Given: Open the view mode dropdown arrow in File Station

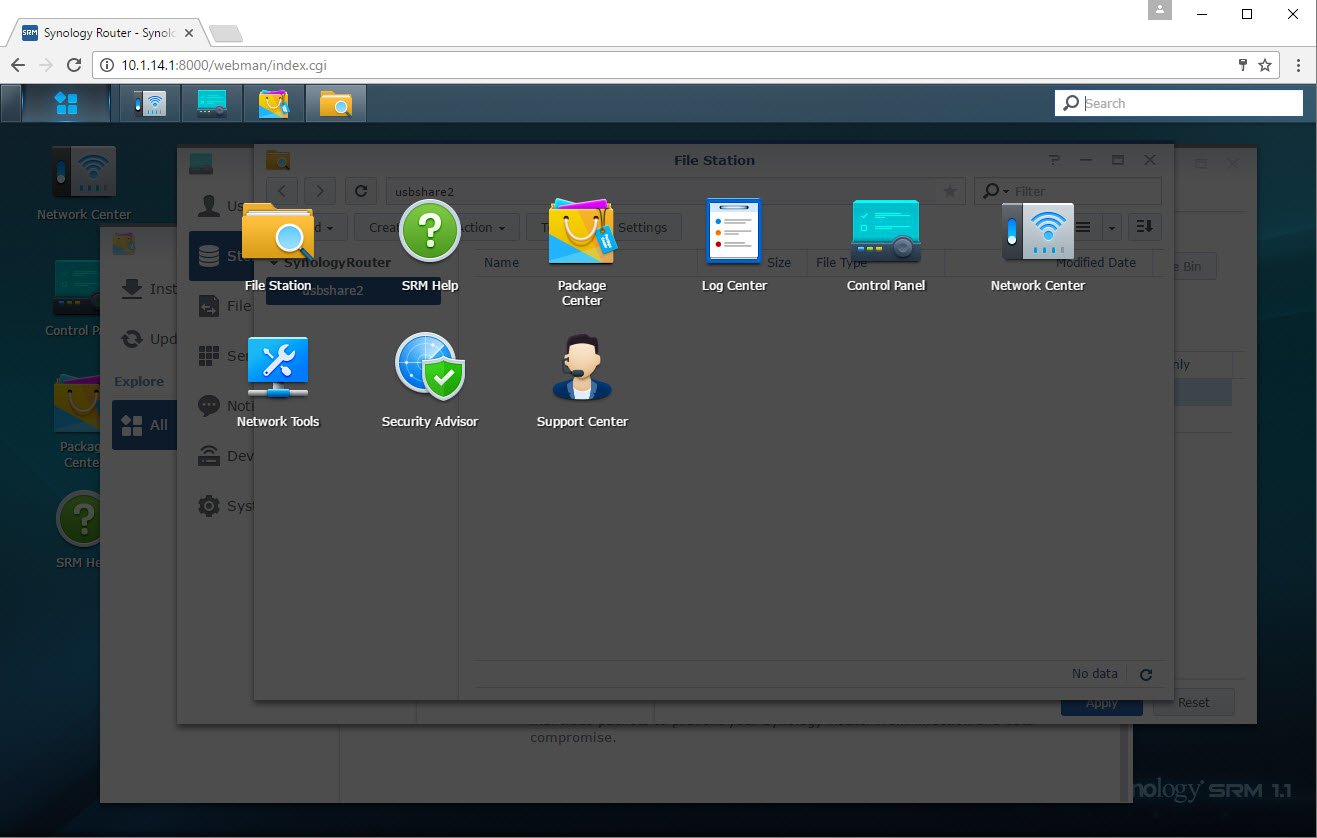Looking at the screenshot, I should coord(1111,227).
